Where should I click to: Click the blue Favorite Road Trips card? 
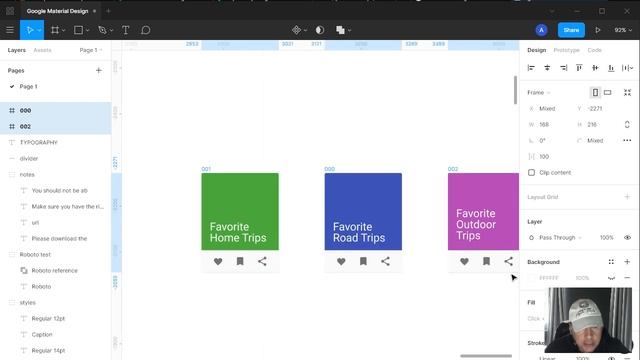click(363, 211)
